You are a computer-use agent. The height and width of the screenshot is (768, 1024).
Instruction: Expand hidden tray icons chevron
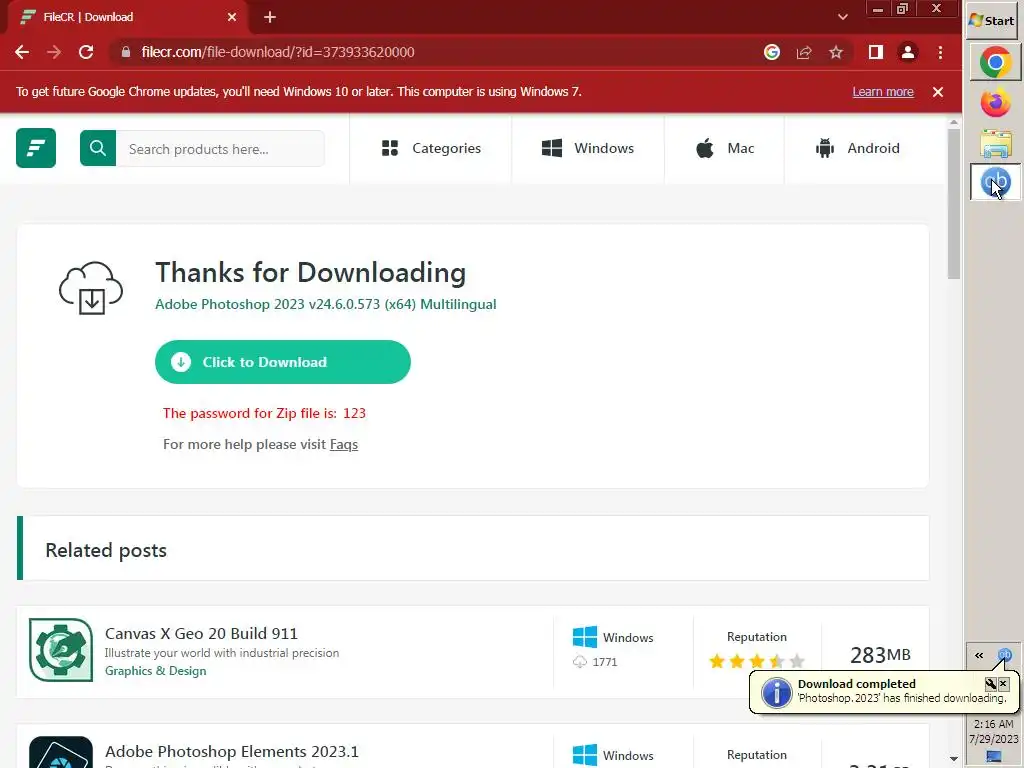(979, 655)
